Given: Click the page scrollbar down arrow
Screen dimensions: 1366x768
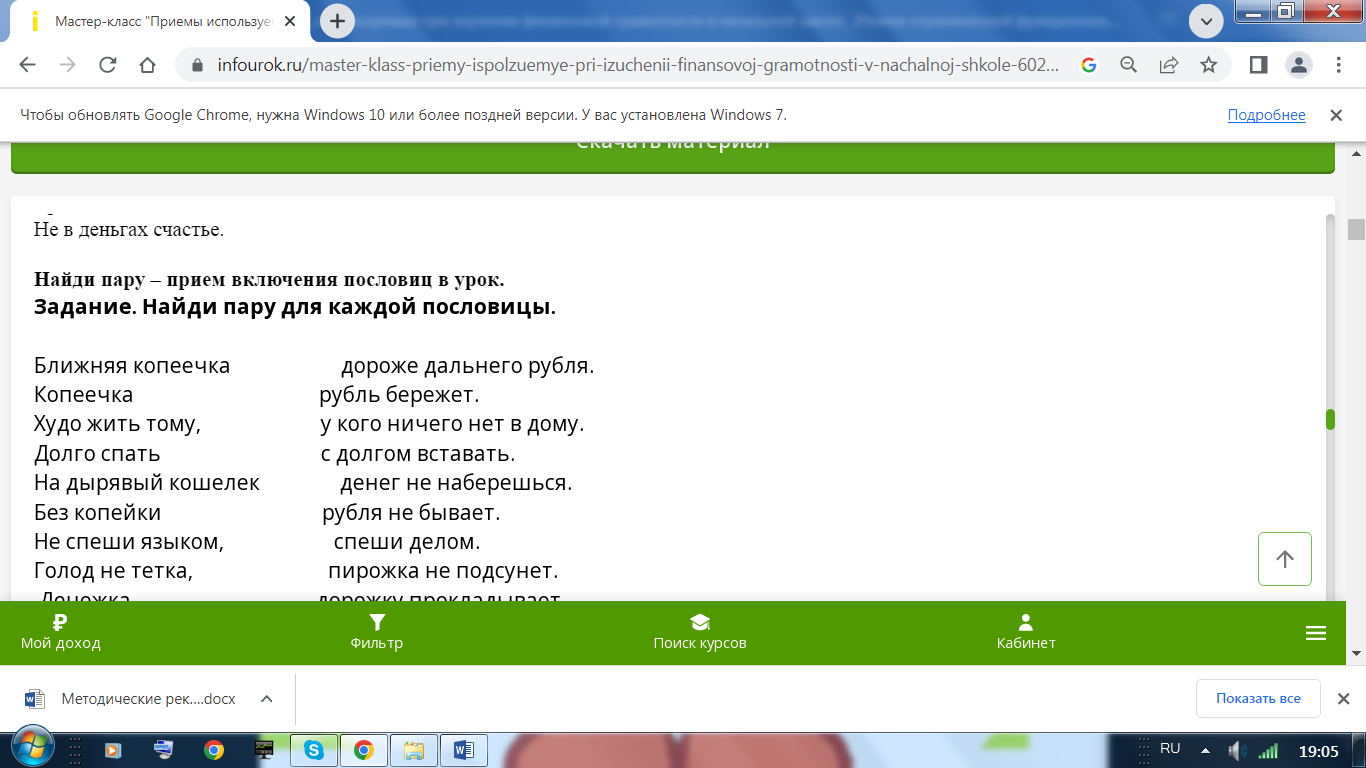Looking at the screenshot, I should pyautogui.click(x=1356, y=653).
